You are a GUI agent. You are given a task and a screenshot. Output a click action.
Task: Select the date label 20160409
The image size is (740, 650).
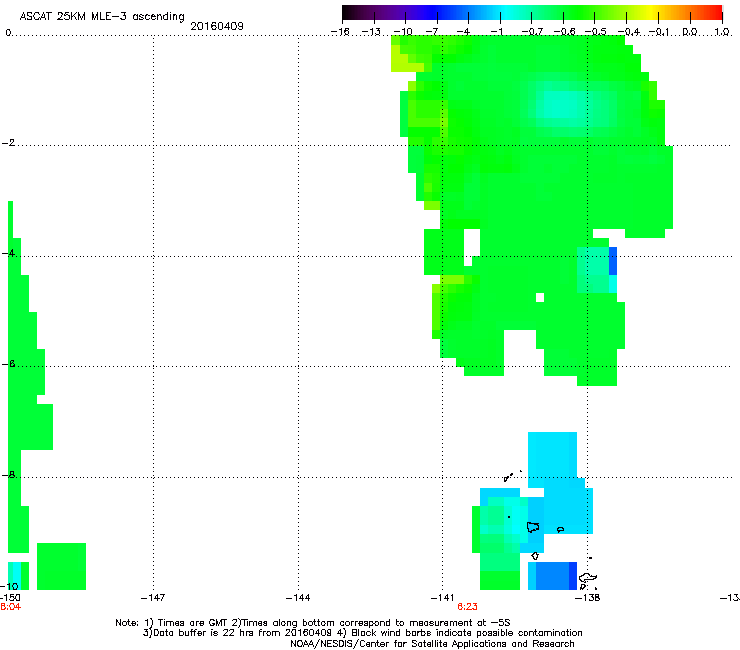pyautogui.click(x=217, y=26)
